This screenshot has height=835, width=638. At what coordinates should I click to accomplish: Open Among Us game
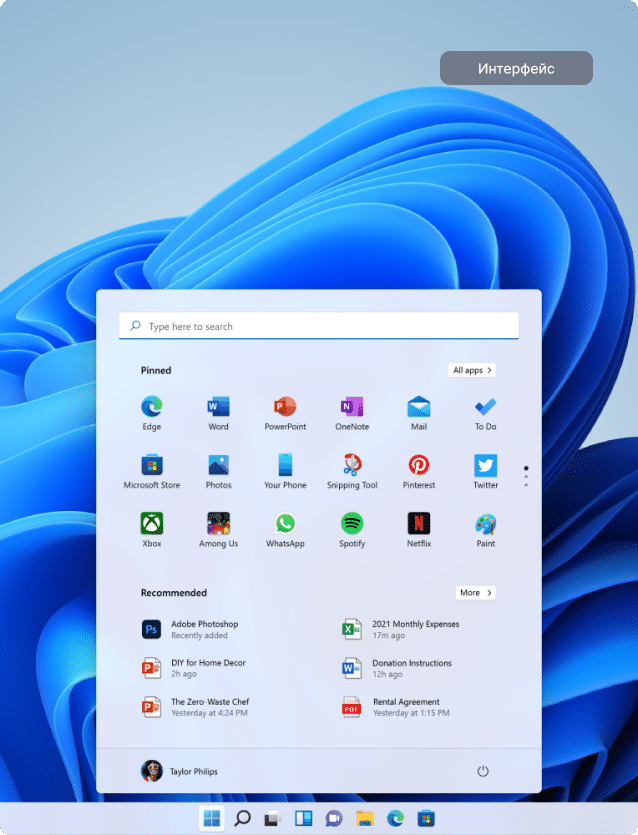[218, 530]
